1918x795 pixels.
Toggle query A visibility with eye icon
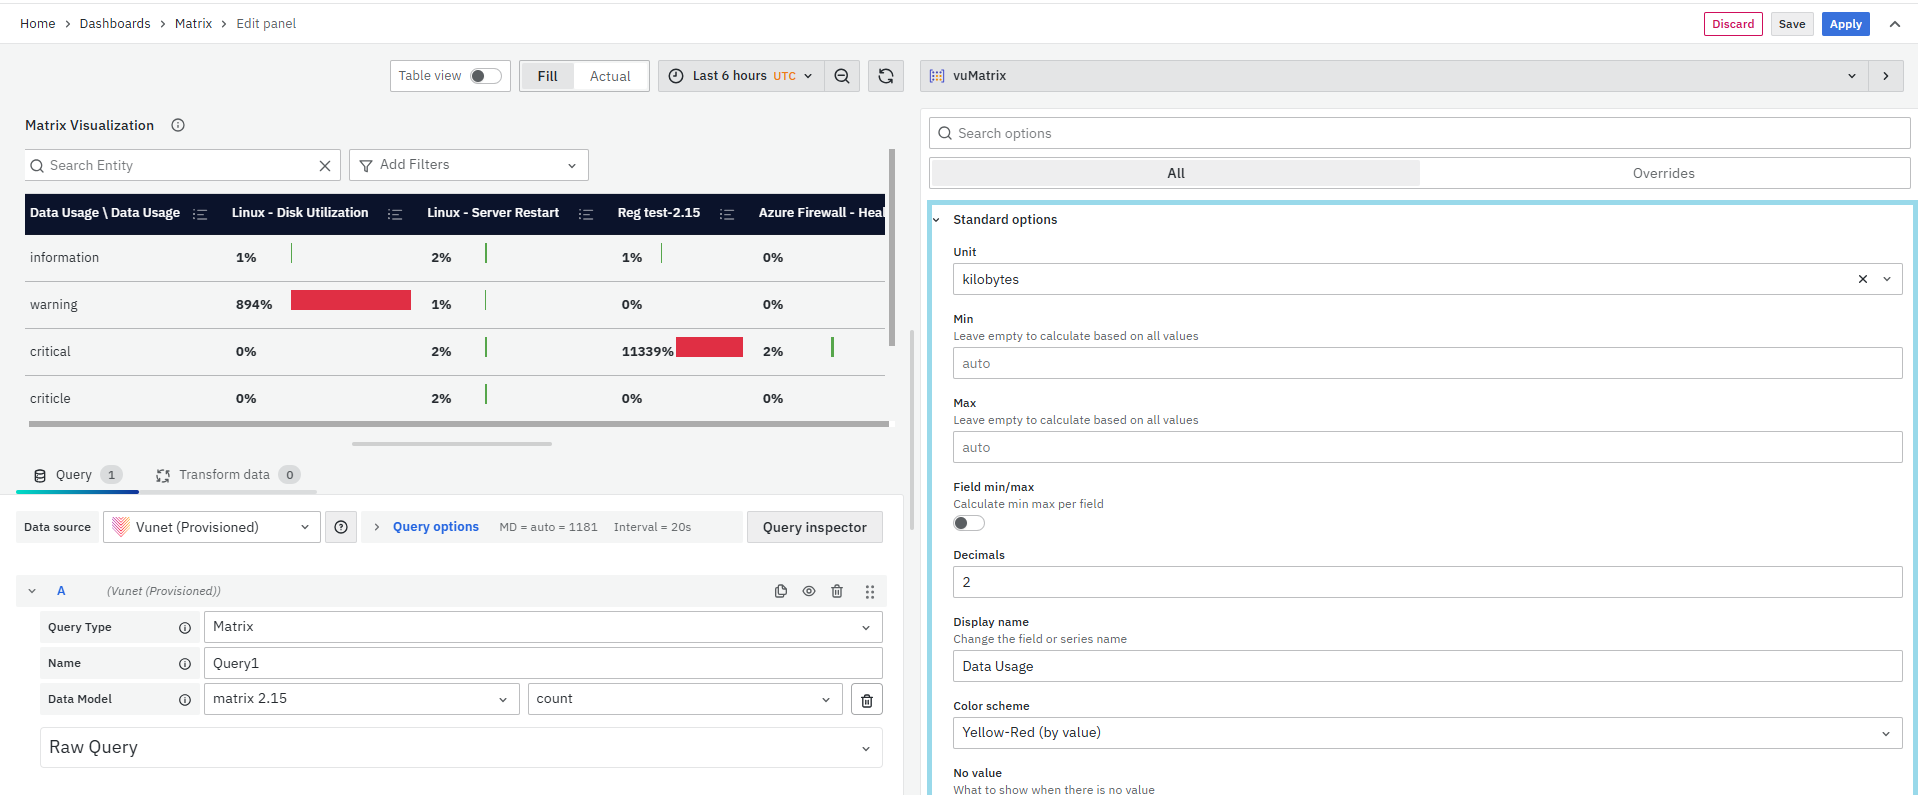(809, 591)
